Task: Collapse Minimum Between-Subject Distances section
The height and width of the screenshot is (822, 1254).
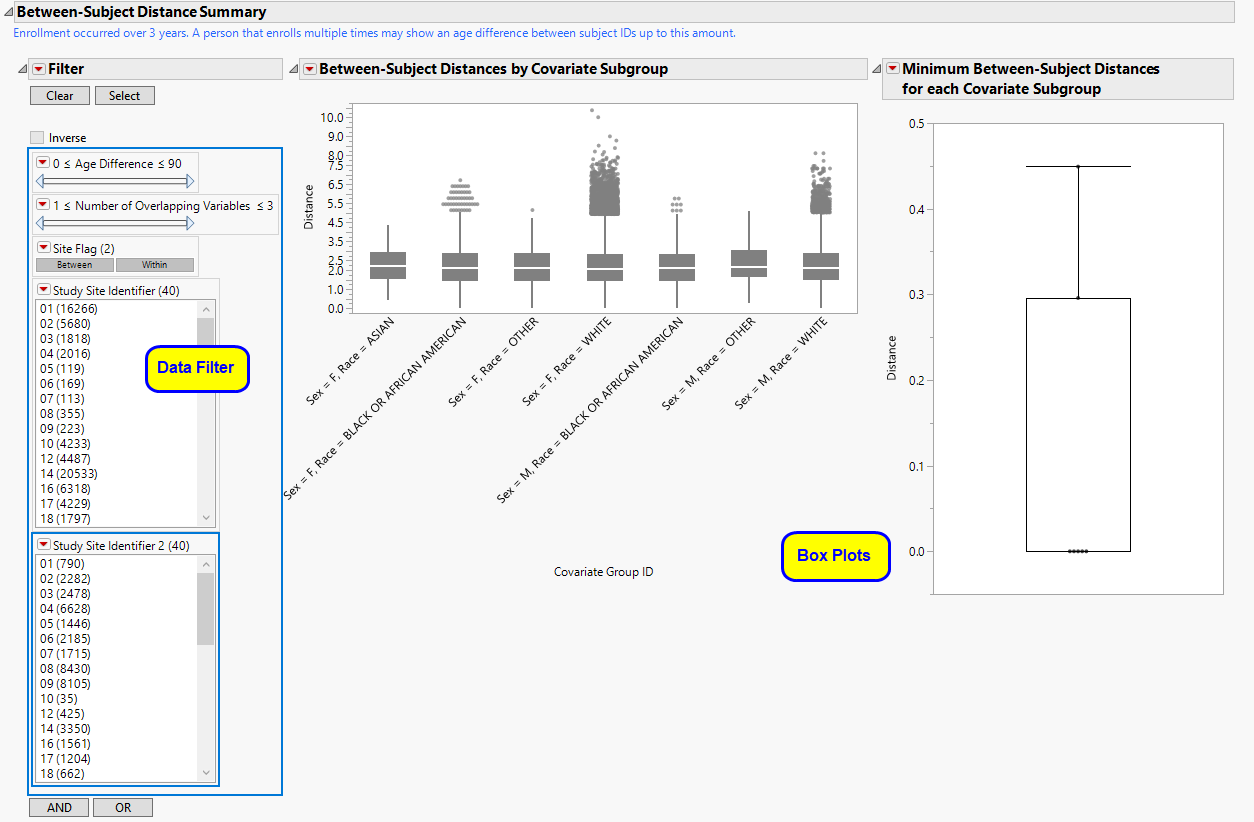Action: pyautogui.click(x=877, y=69)
